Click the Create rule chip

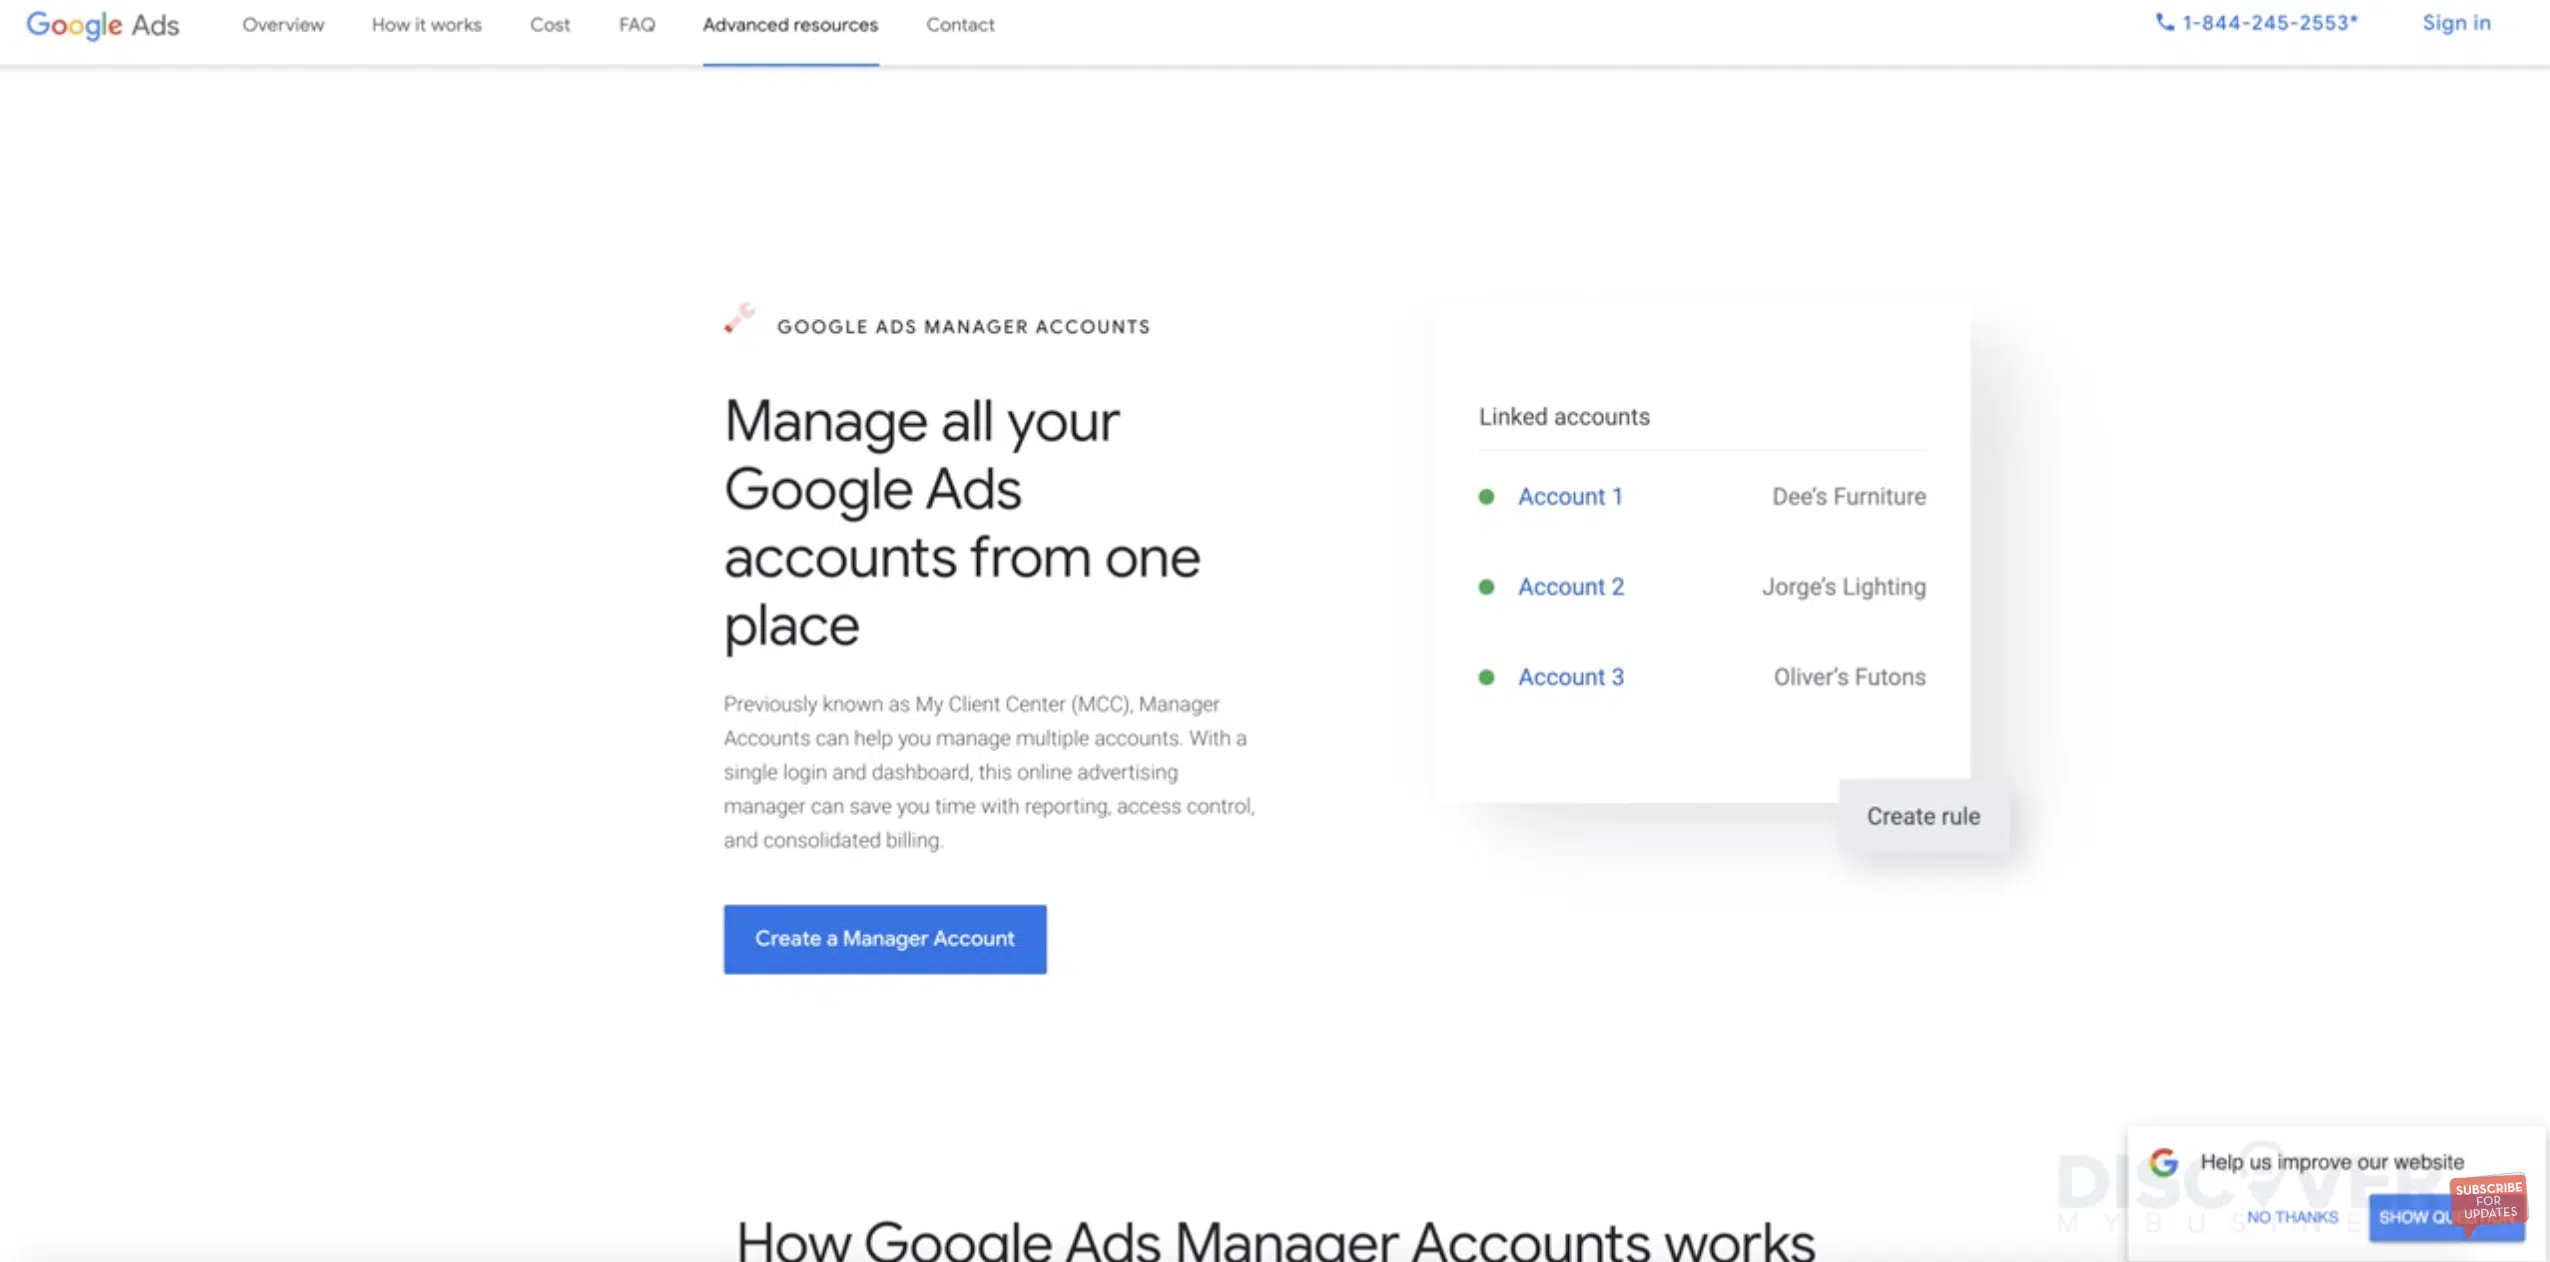tap(1923, 816)
